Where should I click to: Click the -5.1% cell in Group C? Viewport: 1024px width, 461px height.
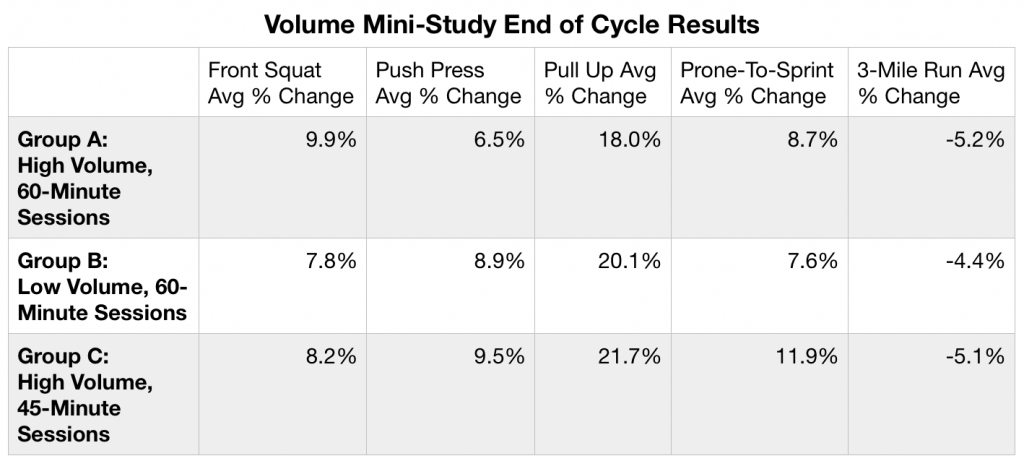coord(976,358)
